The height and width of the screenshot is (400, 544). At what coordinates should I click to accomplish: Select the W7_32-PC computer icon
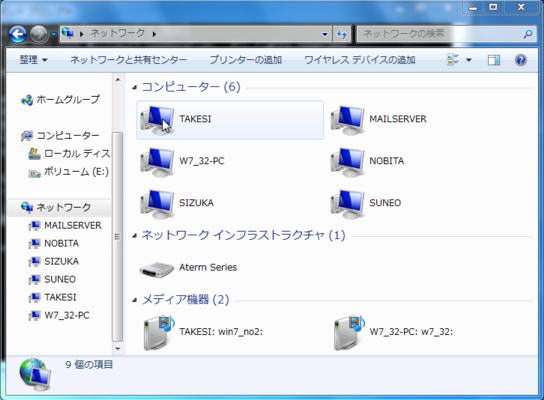click(157, 162)
